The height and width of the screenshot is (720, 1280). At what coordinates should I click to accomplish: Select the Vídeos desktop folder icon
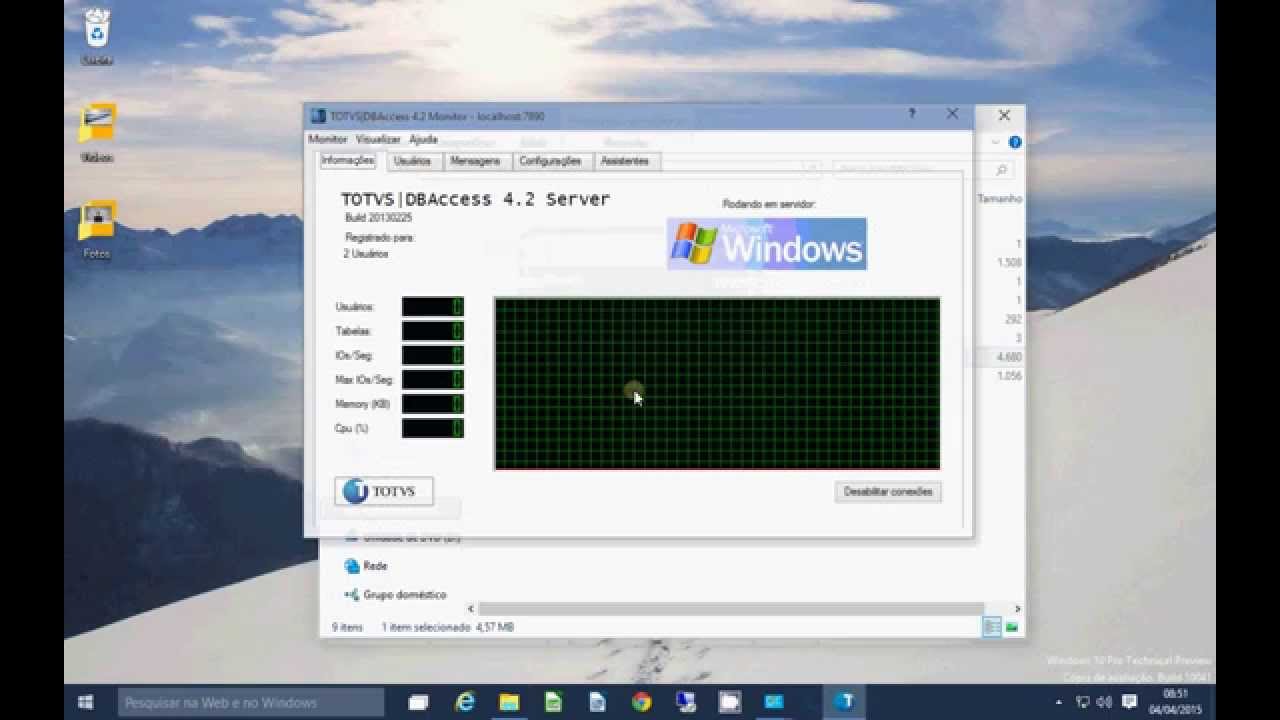(97, 133)
